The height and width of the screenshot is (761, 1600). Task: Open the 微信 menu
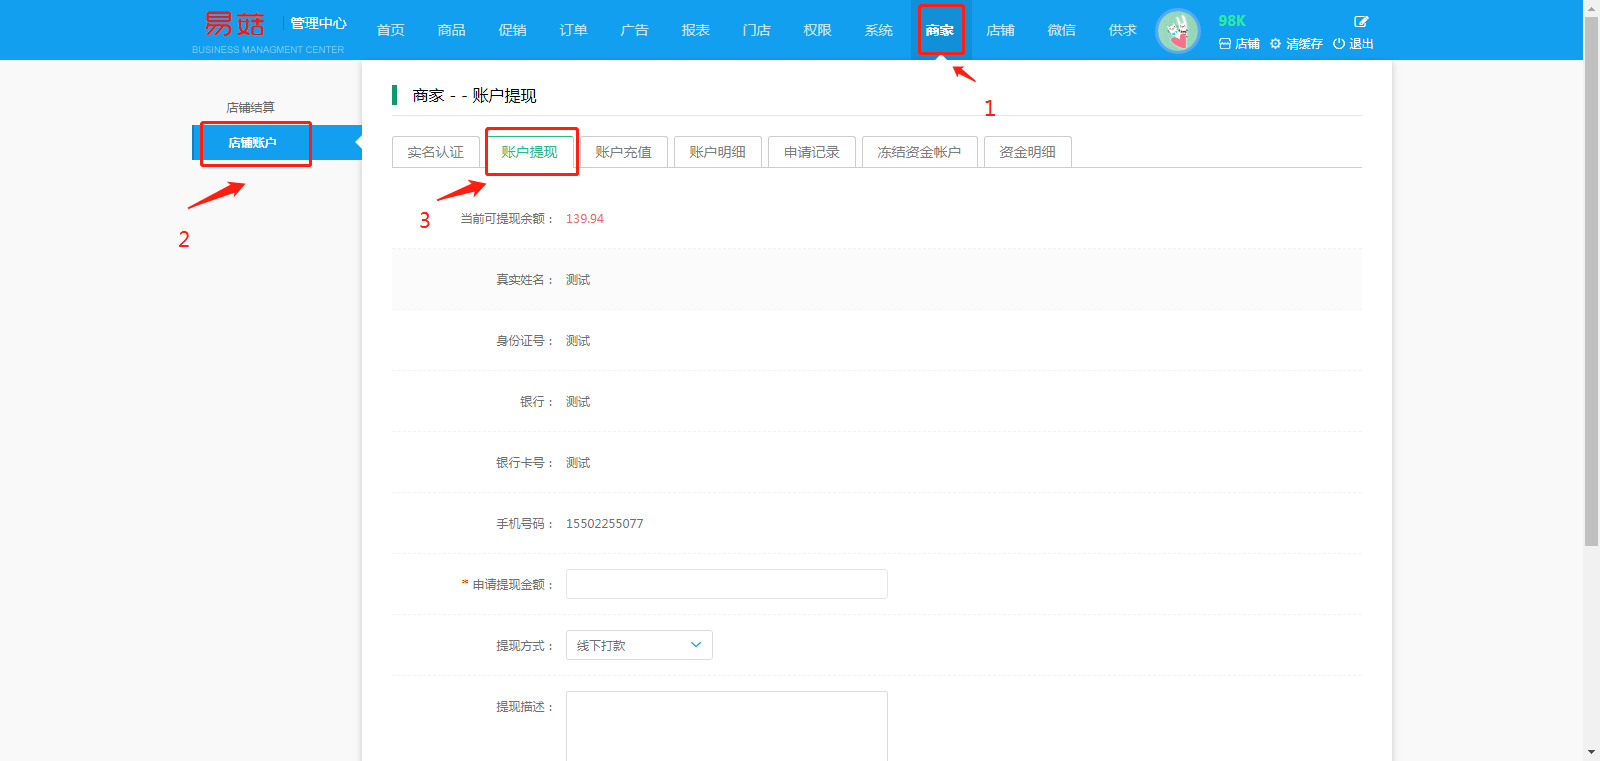click(x=1062, y=30)
